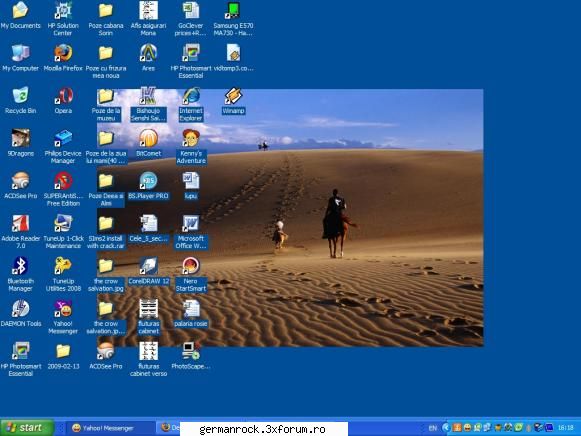Select 9Dragons game icon
Viewport: 581px width, 436px height.
point(20,138)
